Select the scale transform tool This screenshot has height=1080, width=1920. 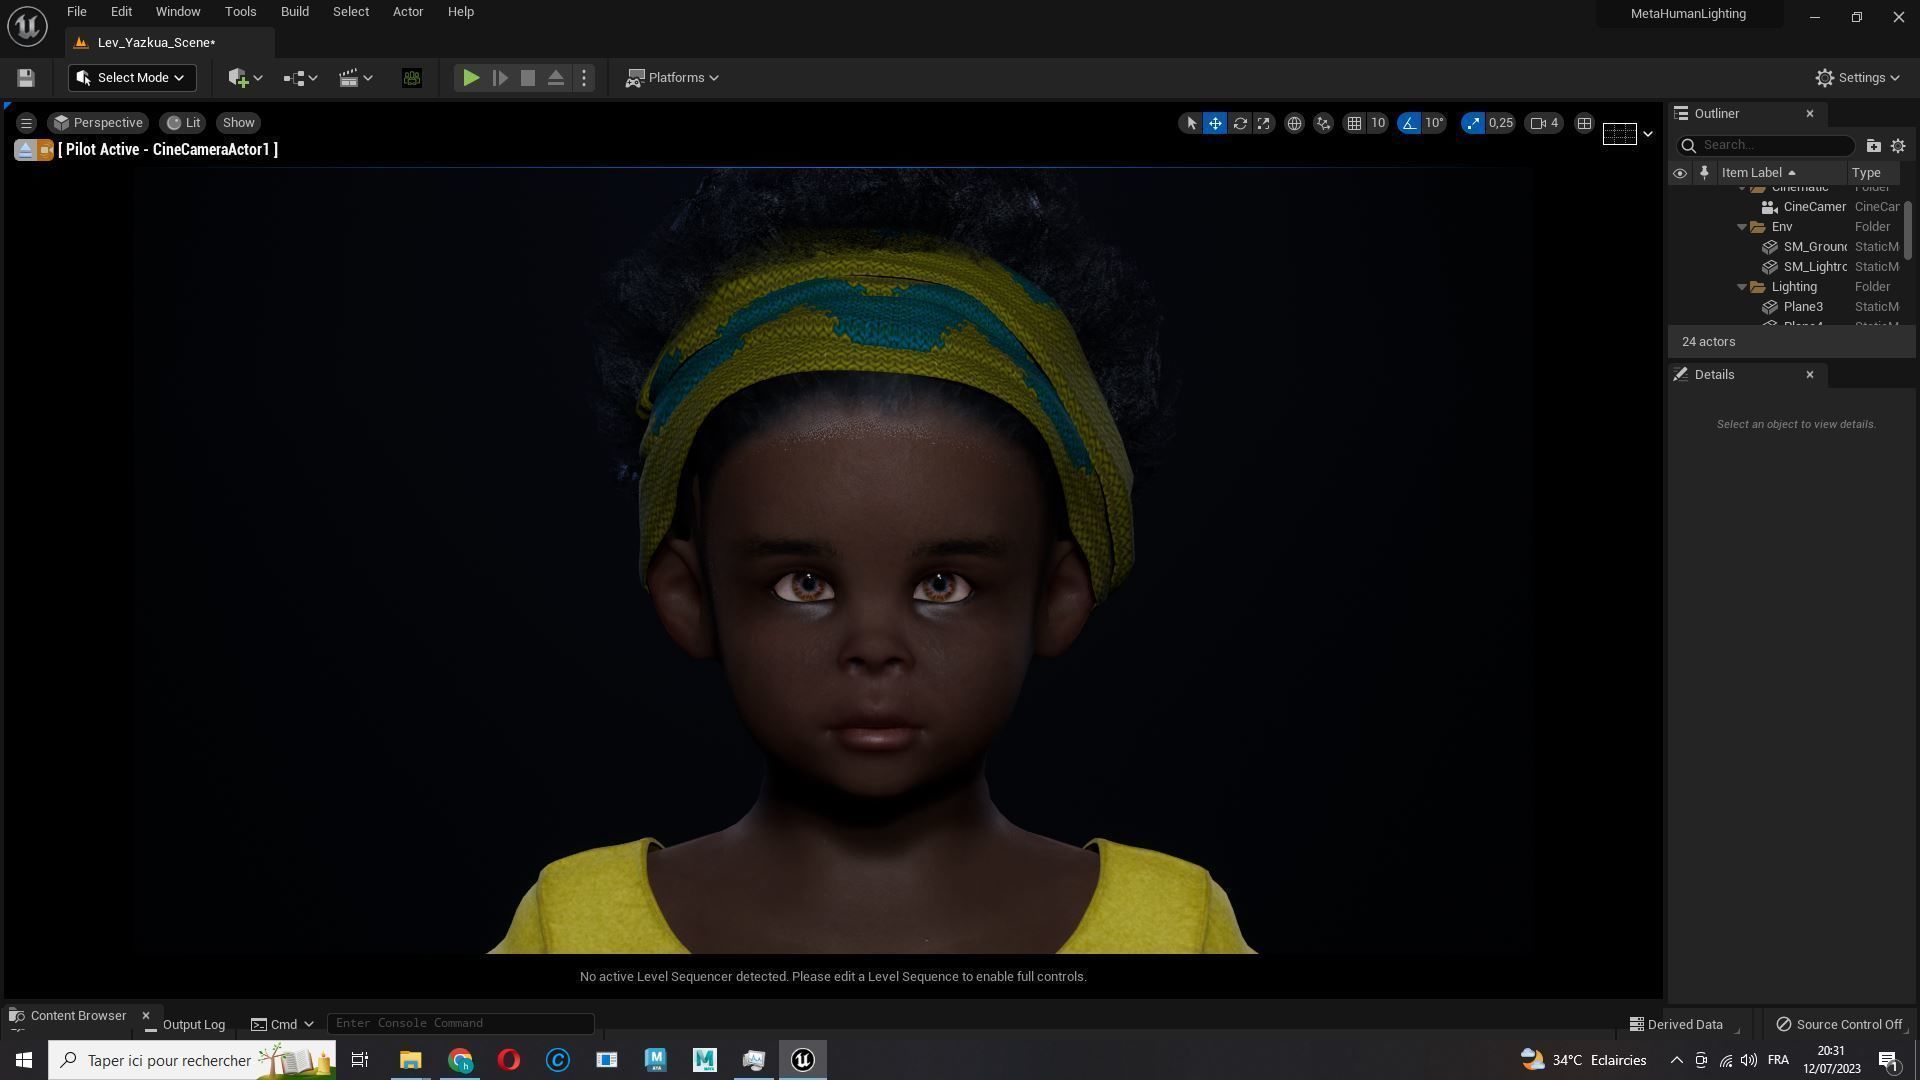click(x=1264, y=123)
